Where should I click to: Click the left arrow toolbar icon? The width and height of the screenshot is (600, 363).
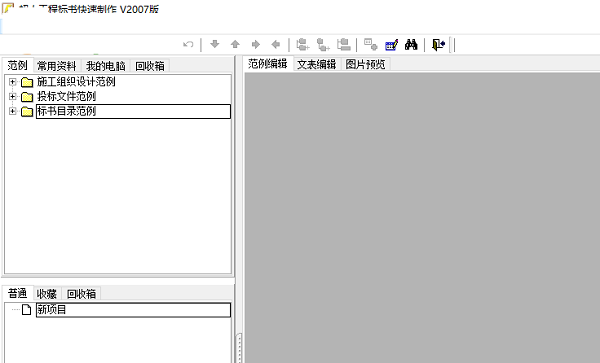tap(276, 44)
